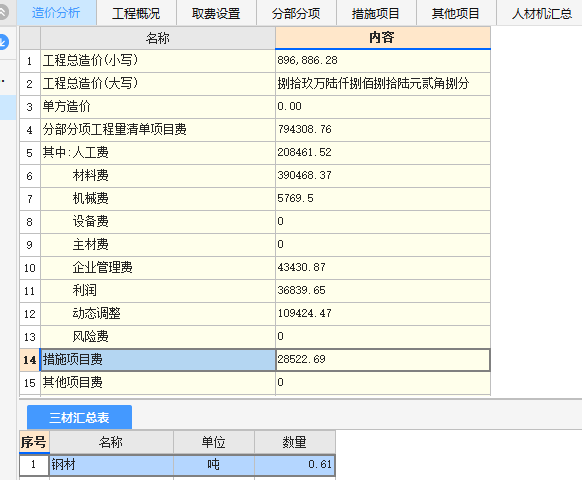The width and height of the screenshot is (582, 480).
Task: Select the 企业管理费 row name
Action: 158,268
